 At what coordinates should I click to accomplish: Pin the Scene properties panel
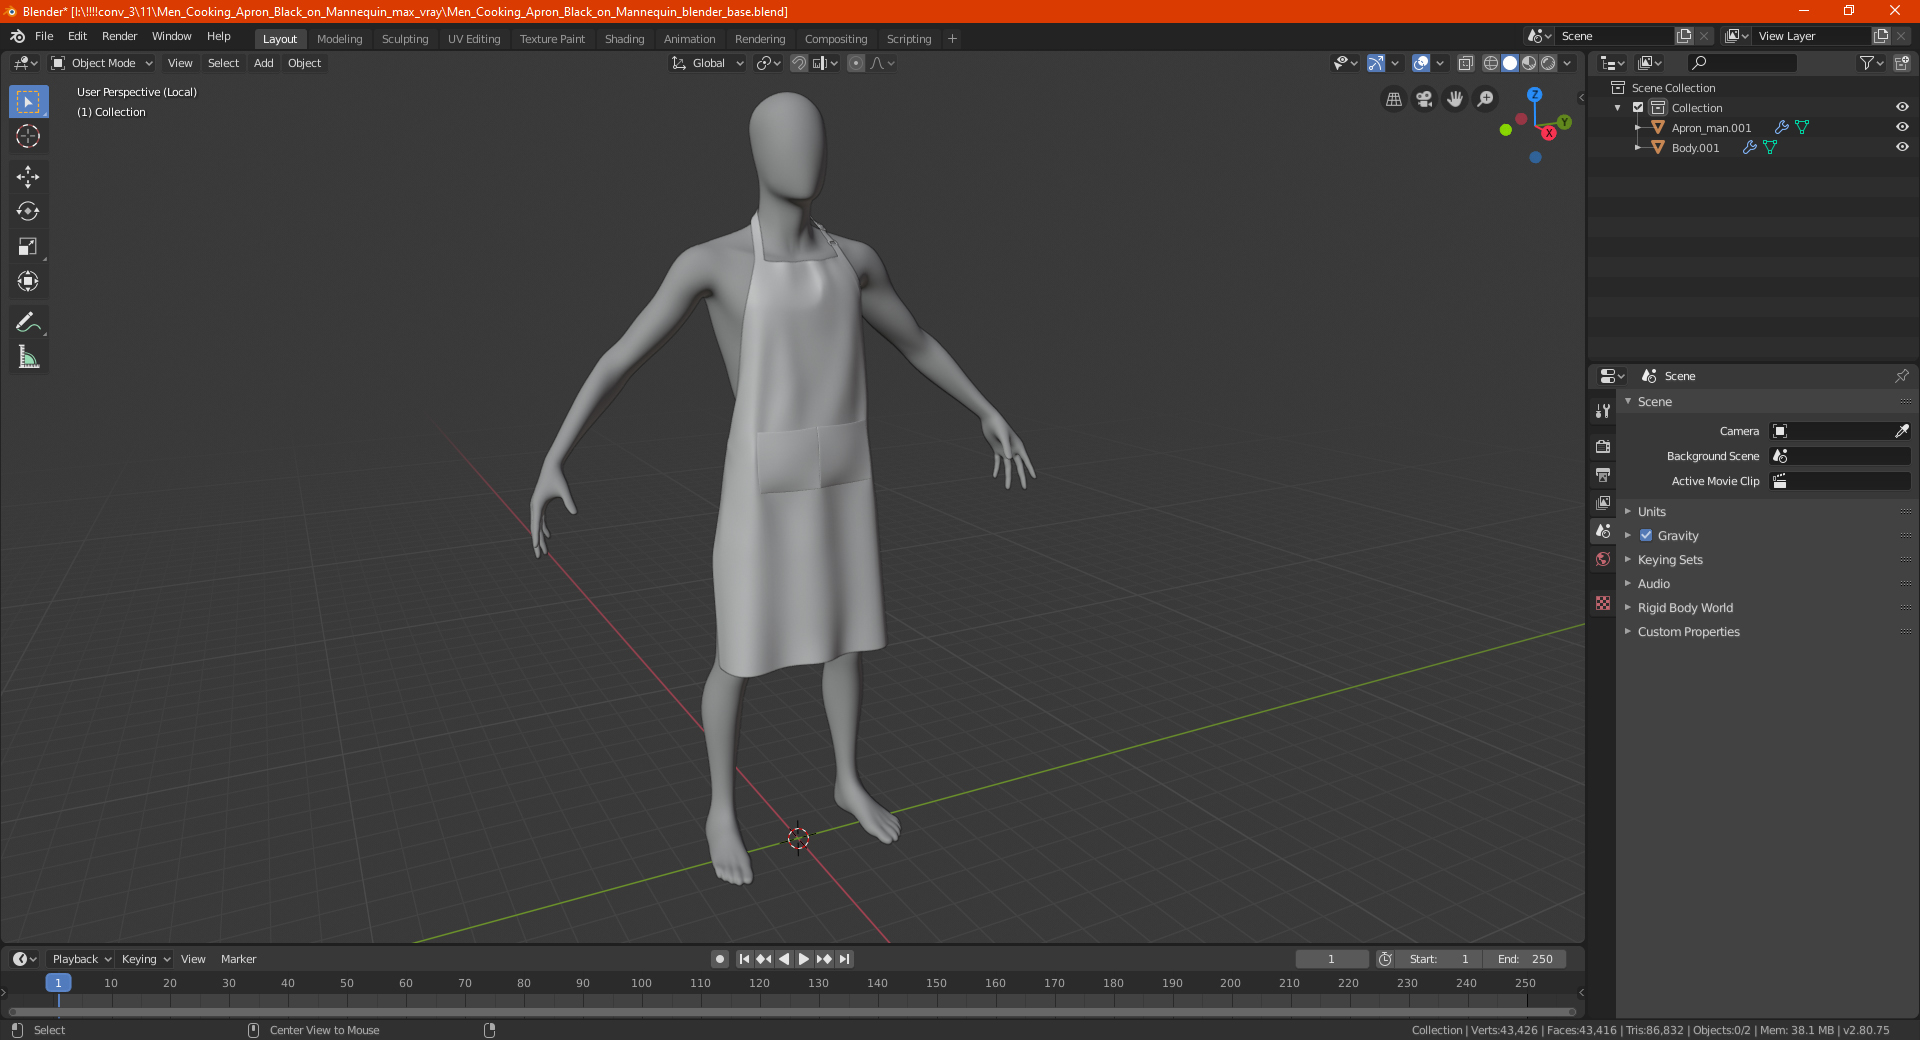(1901, 376)
